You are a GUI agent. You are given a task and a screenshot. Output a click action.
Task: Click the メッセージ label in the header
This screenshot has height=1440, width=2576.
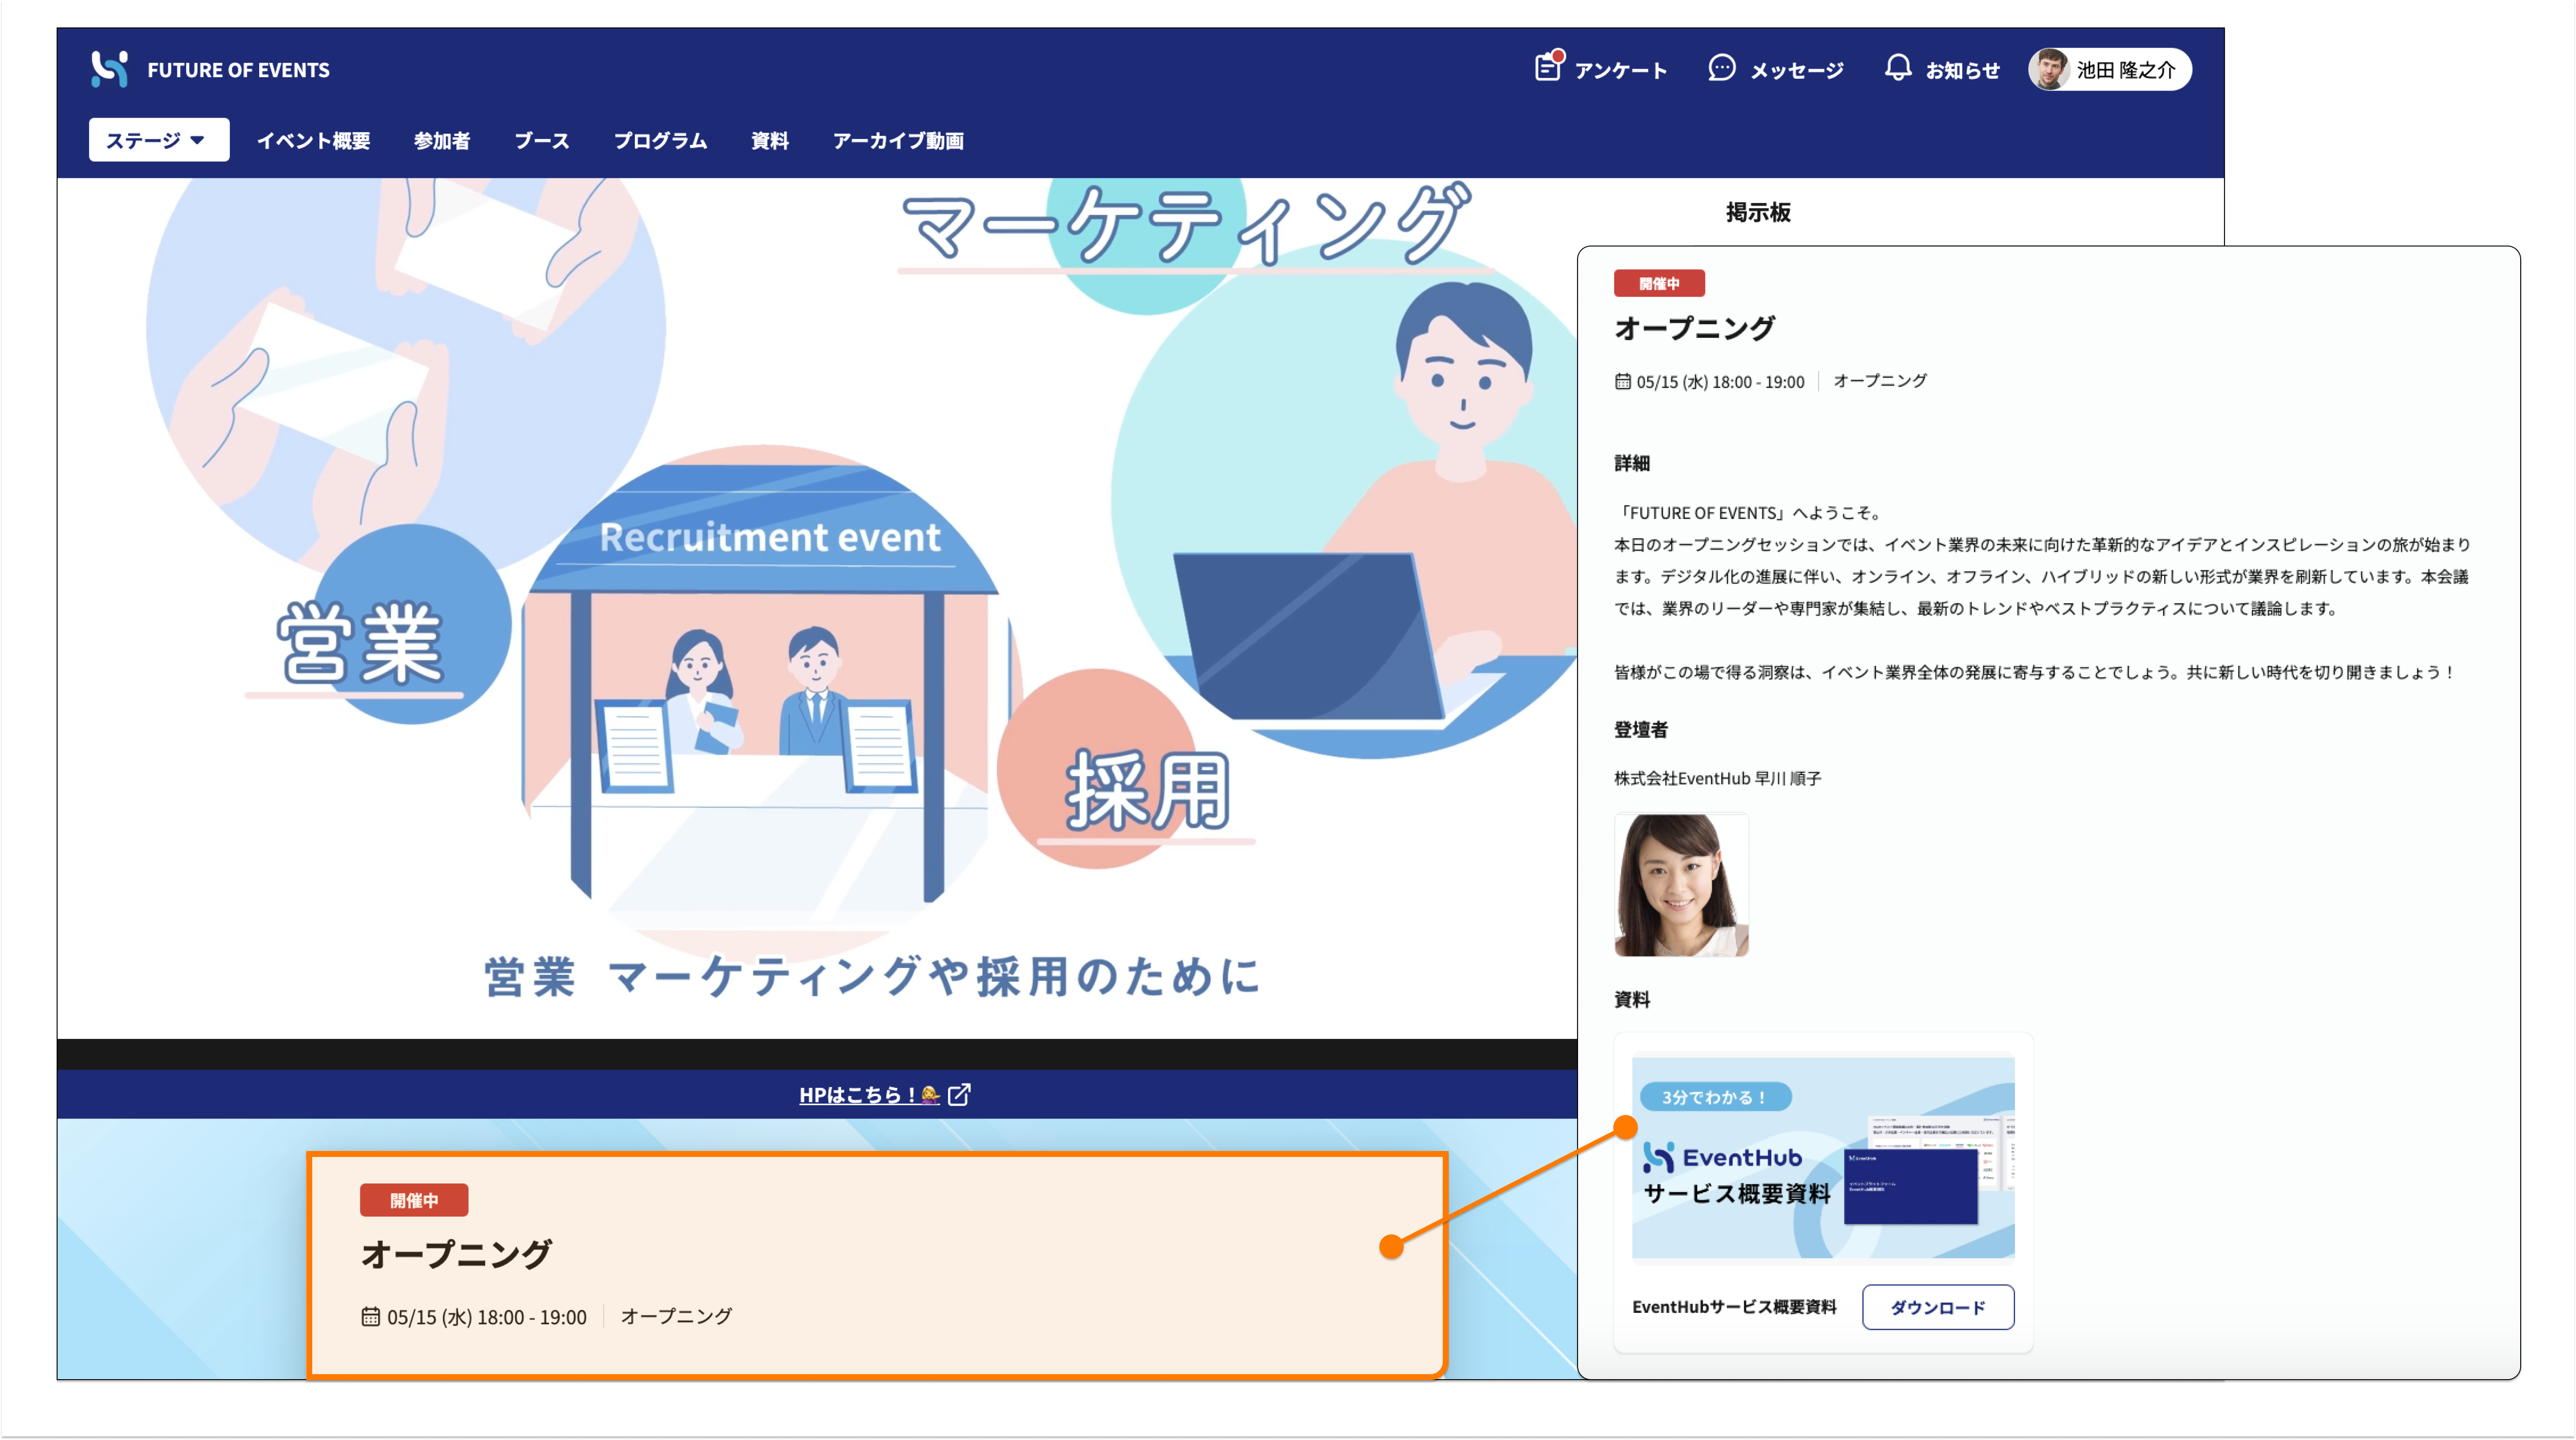pyautogui.click(x=1796, y=70)
